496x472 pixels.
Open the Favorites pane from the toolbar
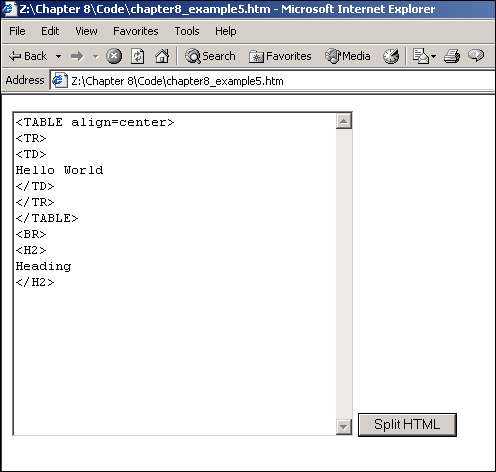[x=280, y=56]
